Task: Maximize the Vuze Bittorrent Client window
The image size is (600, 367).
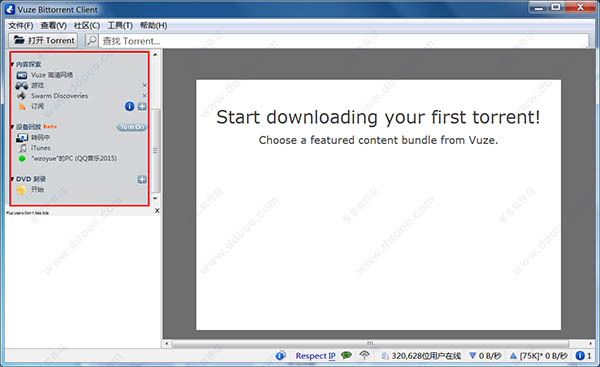Action: click(556, 7)
